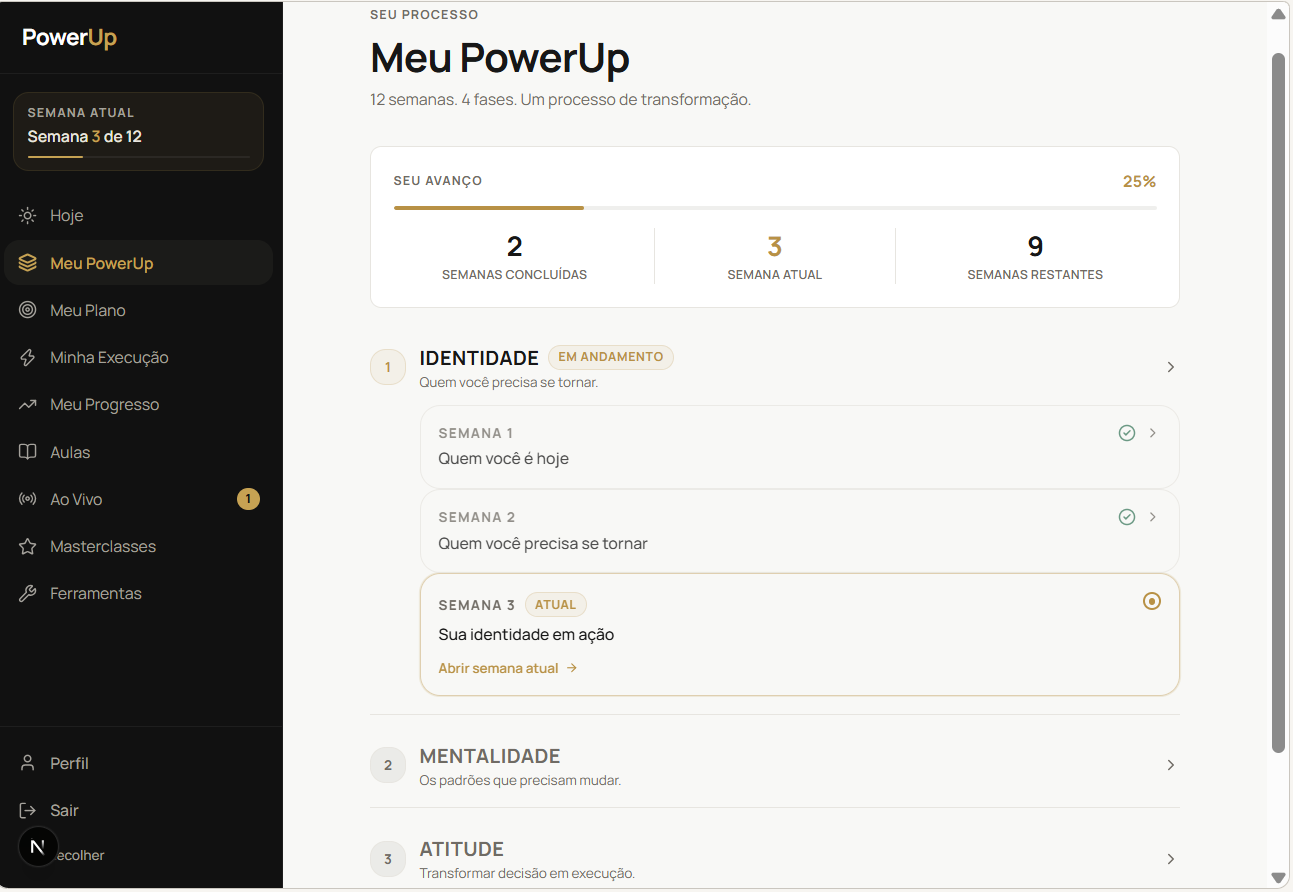Click the open book icon for Aulas
This screenshot has width=1293, height=892.
28,452
